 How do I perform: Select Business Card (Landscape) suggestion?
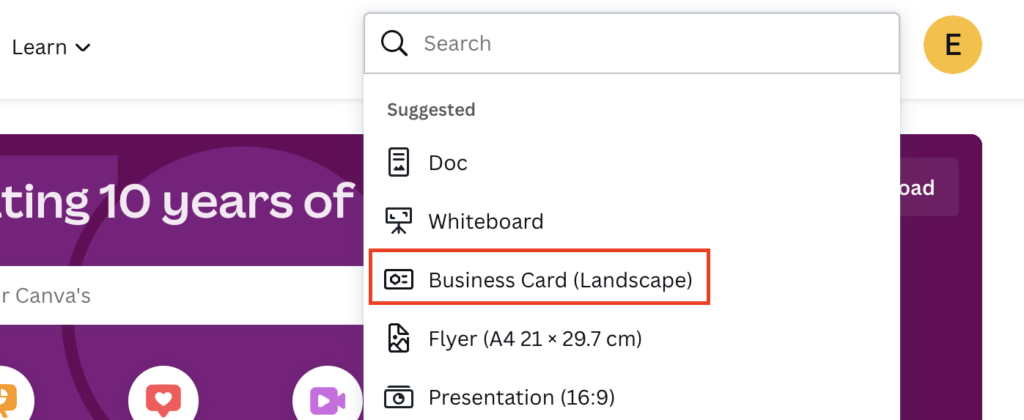pyautogui.click(x=560, y=280)
